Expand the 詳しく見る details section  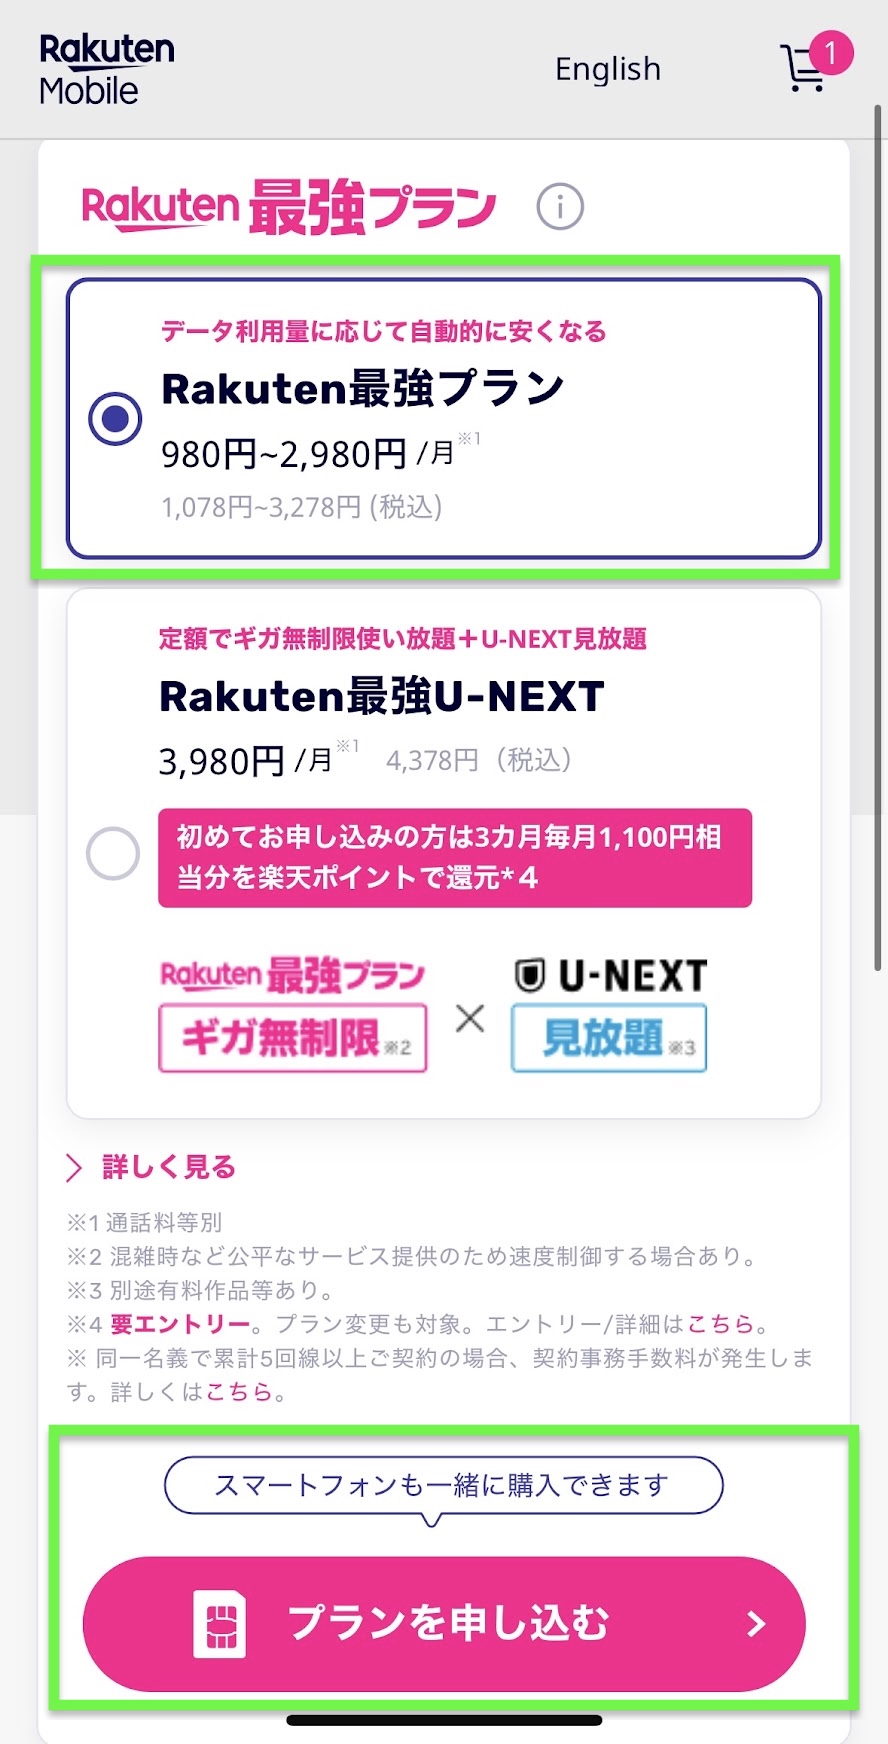[168, 1167]
